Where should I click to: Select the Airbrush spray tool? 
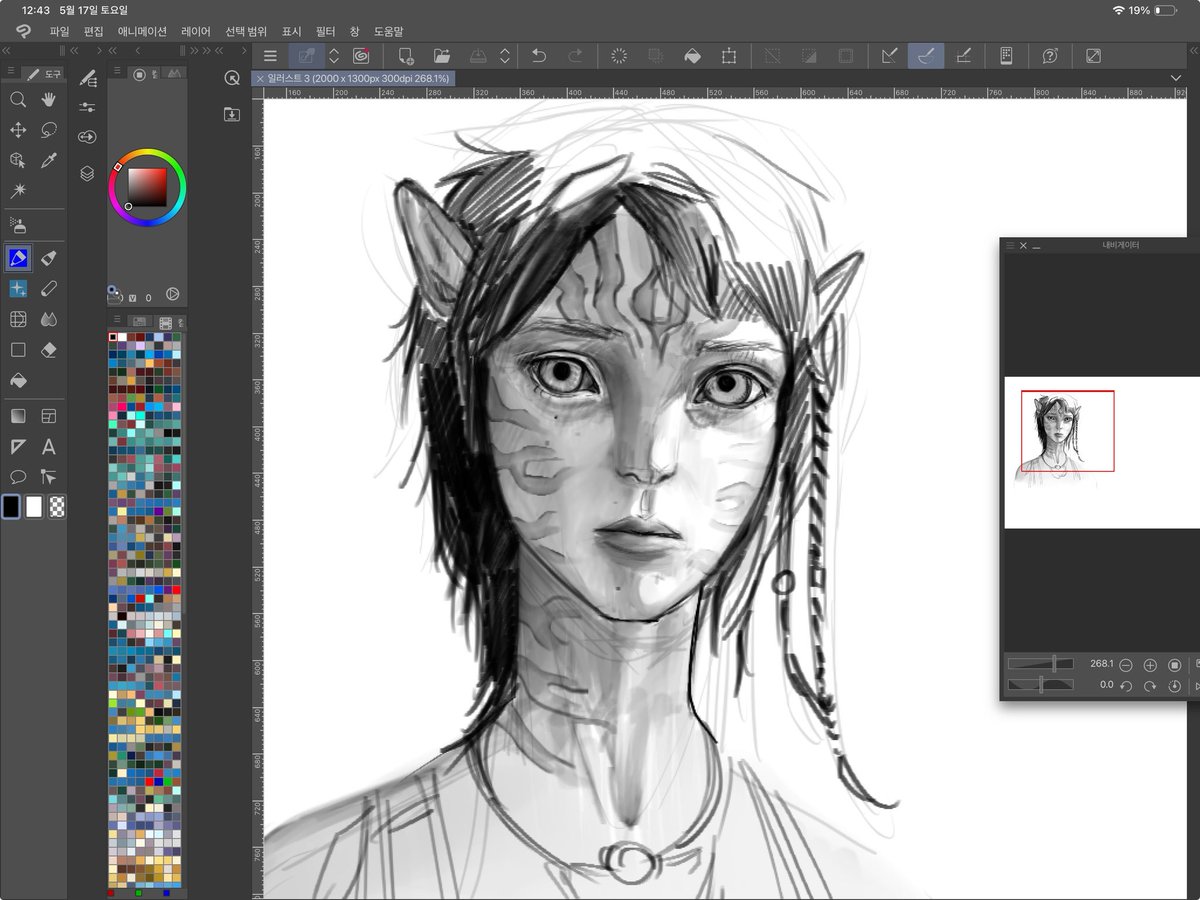(x=18, y=225)
